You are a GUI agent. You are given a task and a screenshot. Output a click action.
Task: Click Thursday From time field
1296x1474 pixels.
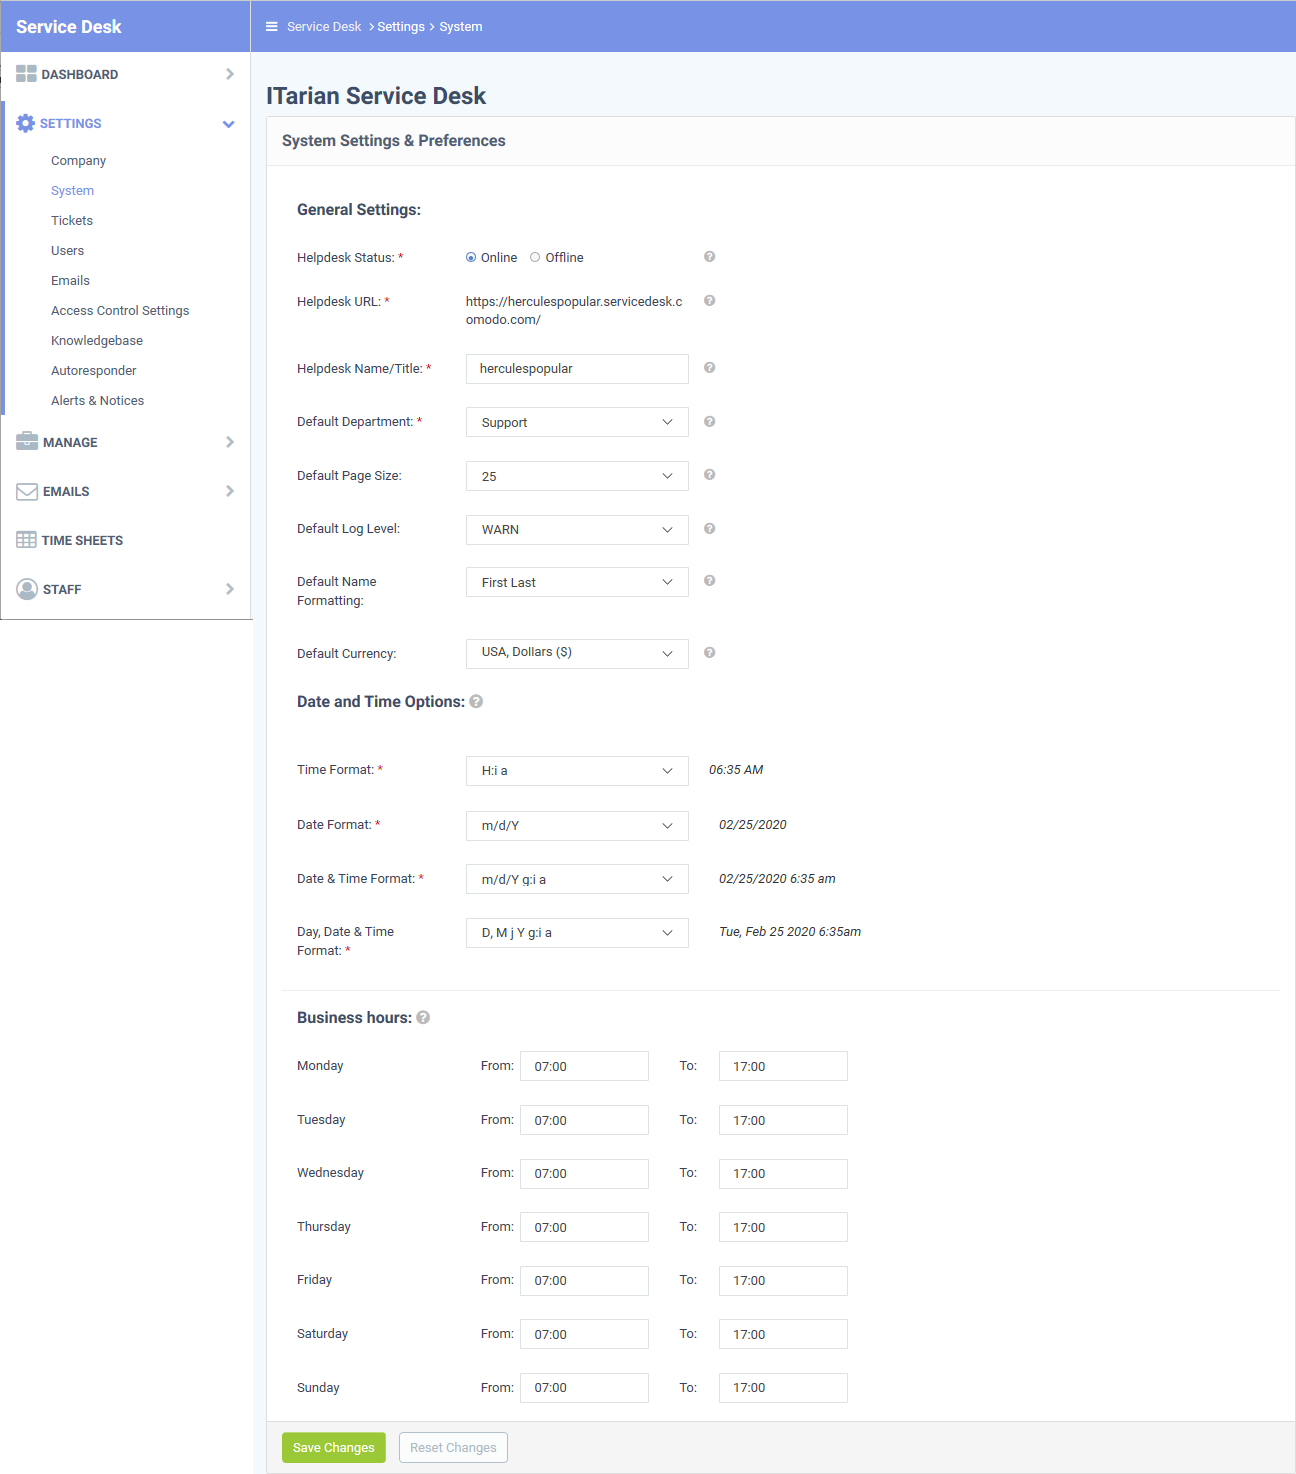click(x=584, y=1227)
